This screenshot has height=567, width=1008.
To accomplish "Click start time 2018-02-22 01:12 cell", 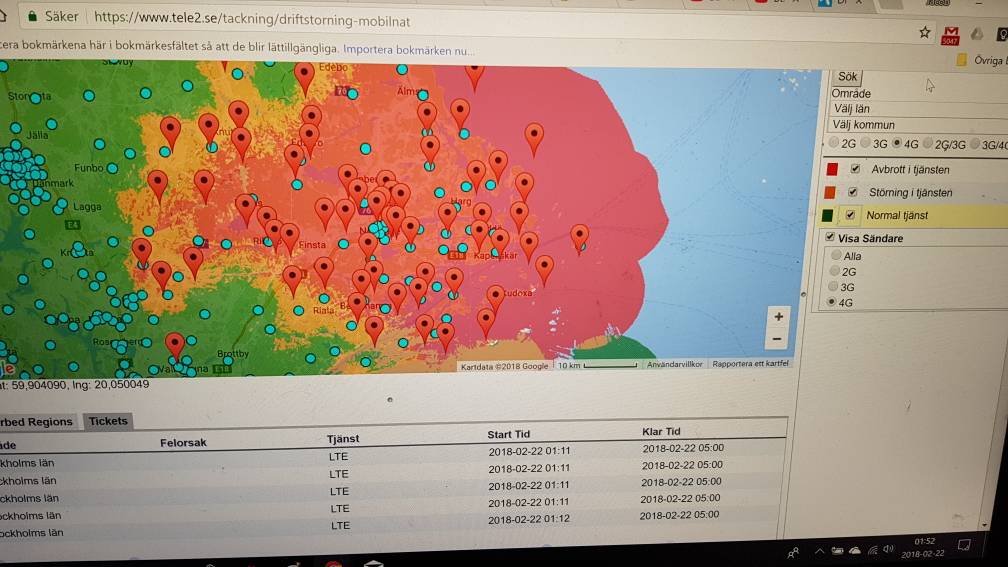I will click(528, 519).
